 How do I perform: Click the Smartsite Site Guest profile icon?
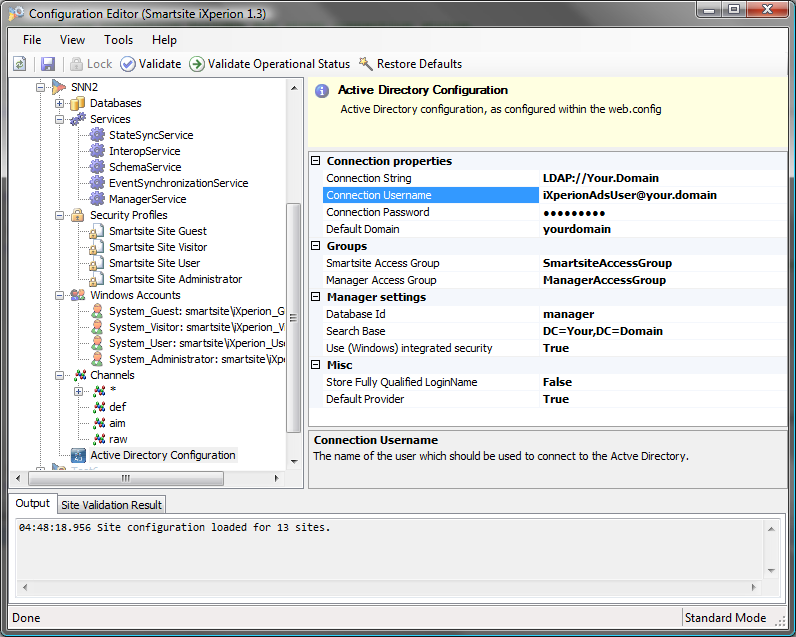(x=96, y=231)
